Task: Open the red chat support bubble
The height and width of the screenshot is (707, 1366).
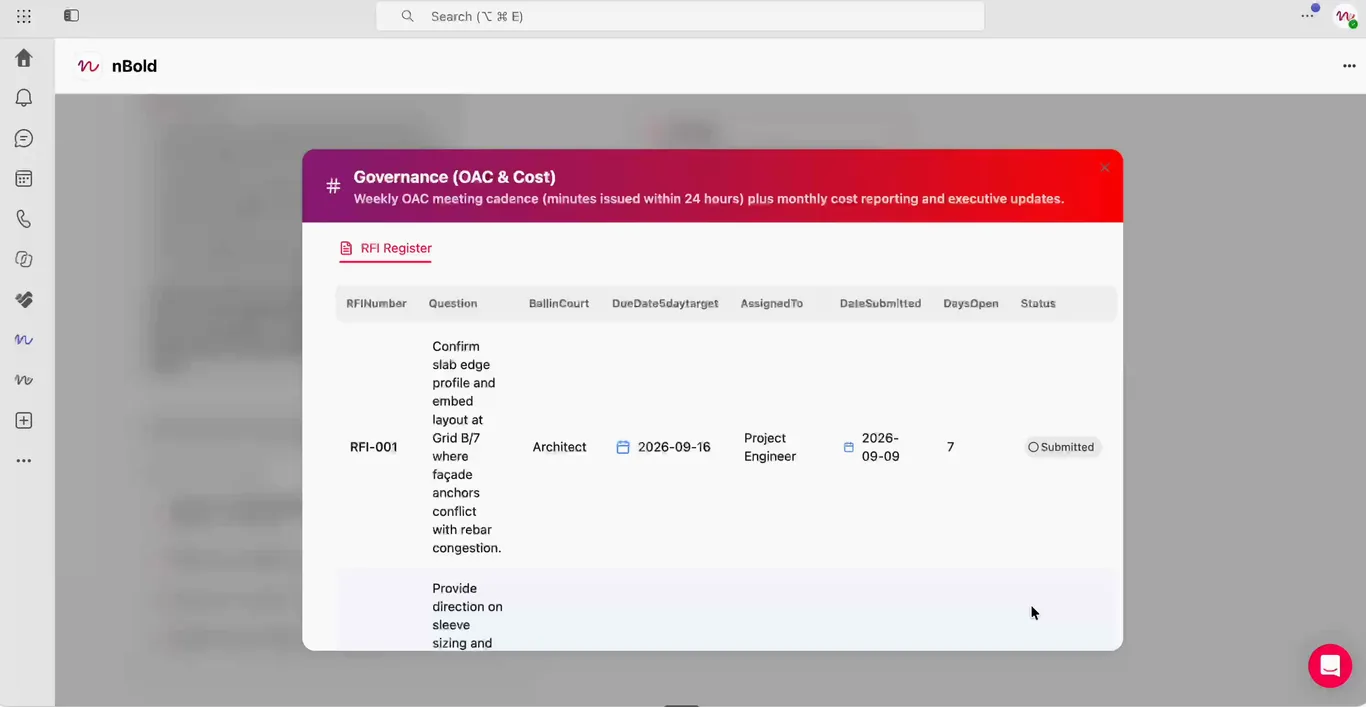Action: click(1330, 666)
